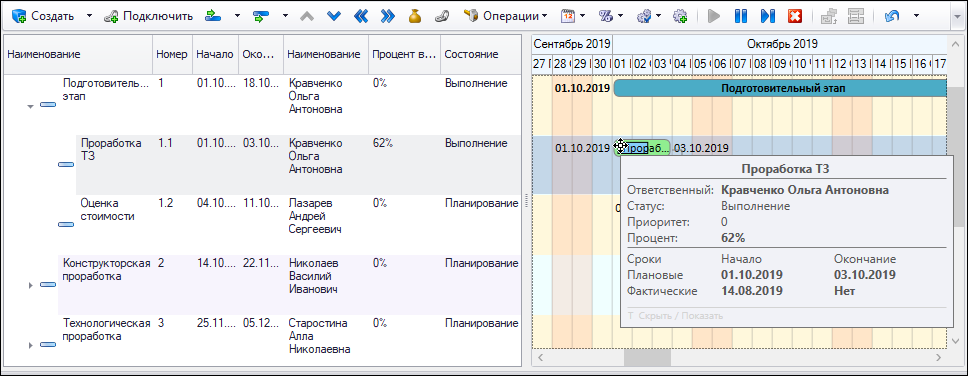Image resolution: width=968 pixels, height=376 pixels.
Task: Open the percent icon's dropdown arrow
Action: tap(620, 17)
